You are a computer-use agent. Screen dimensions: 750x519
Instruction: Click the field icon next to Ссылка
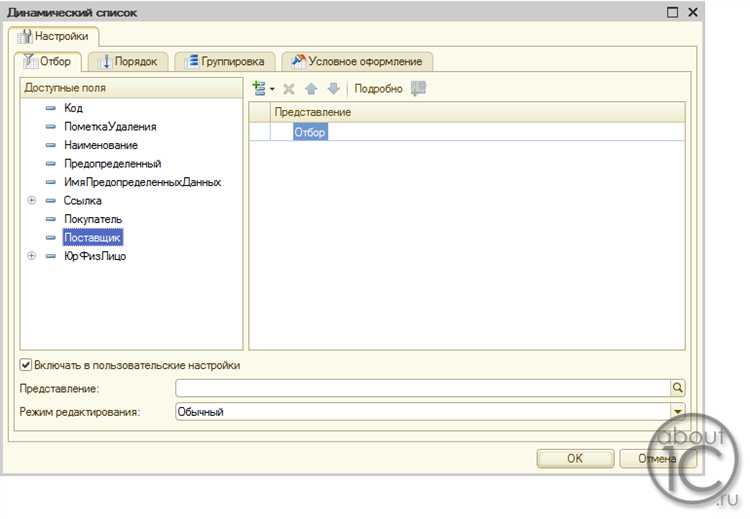51,200
